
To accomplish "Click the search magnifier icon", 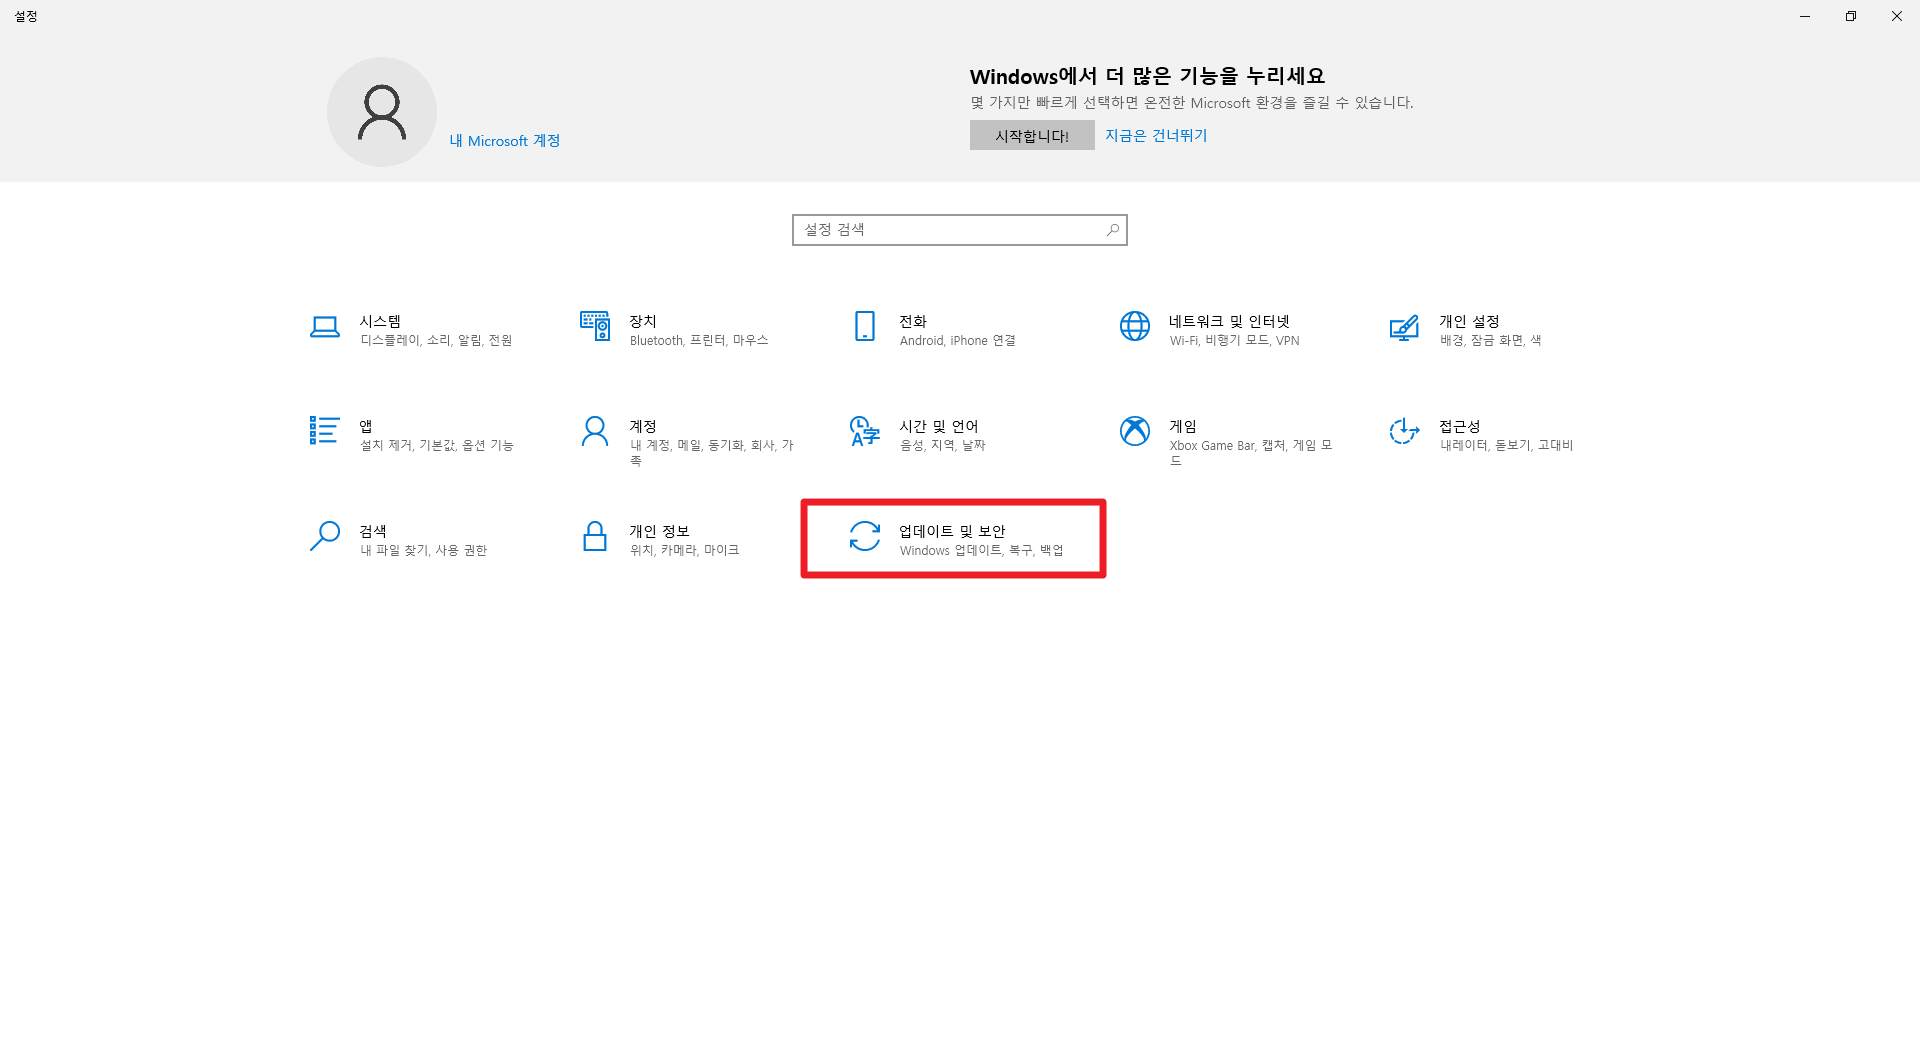I will click(x=1111, y=229).
